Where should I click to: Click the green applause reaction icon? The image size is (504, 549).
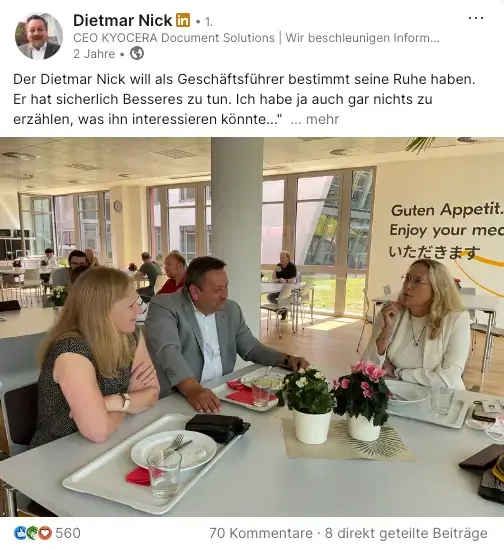[x=32, y=533]
